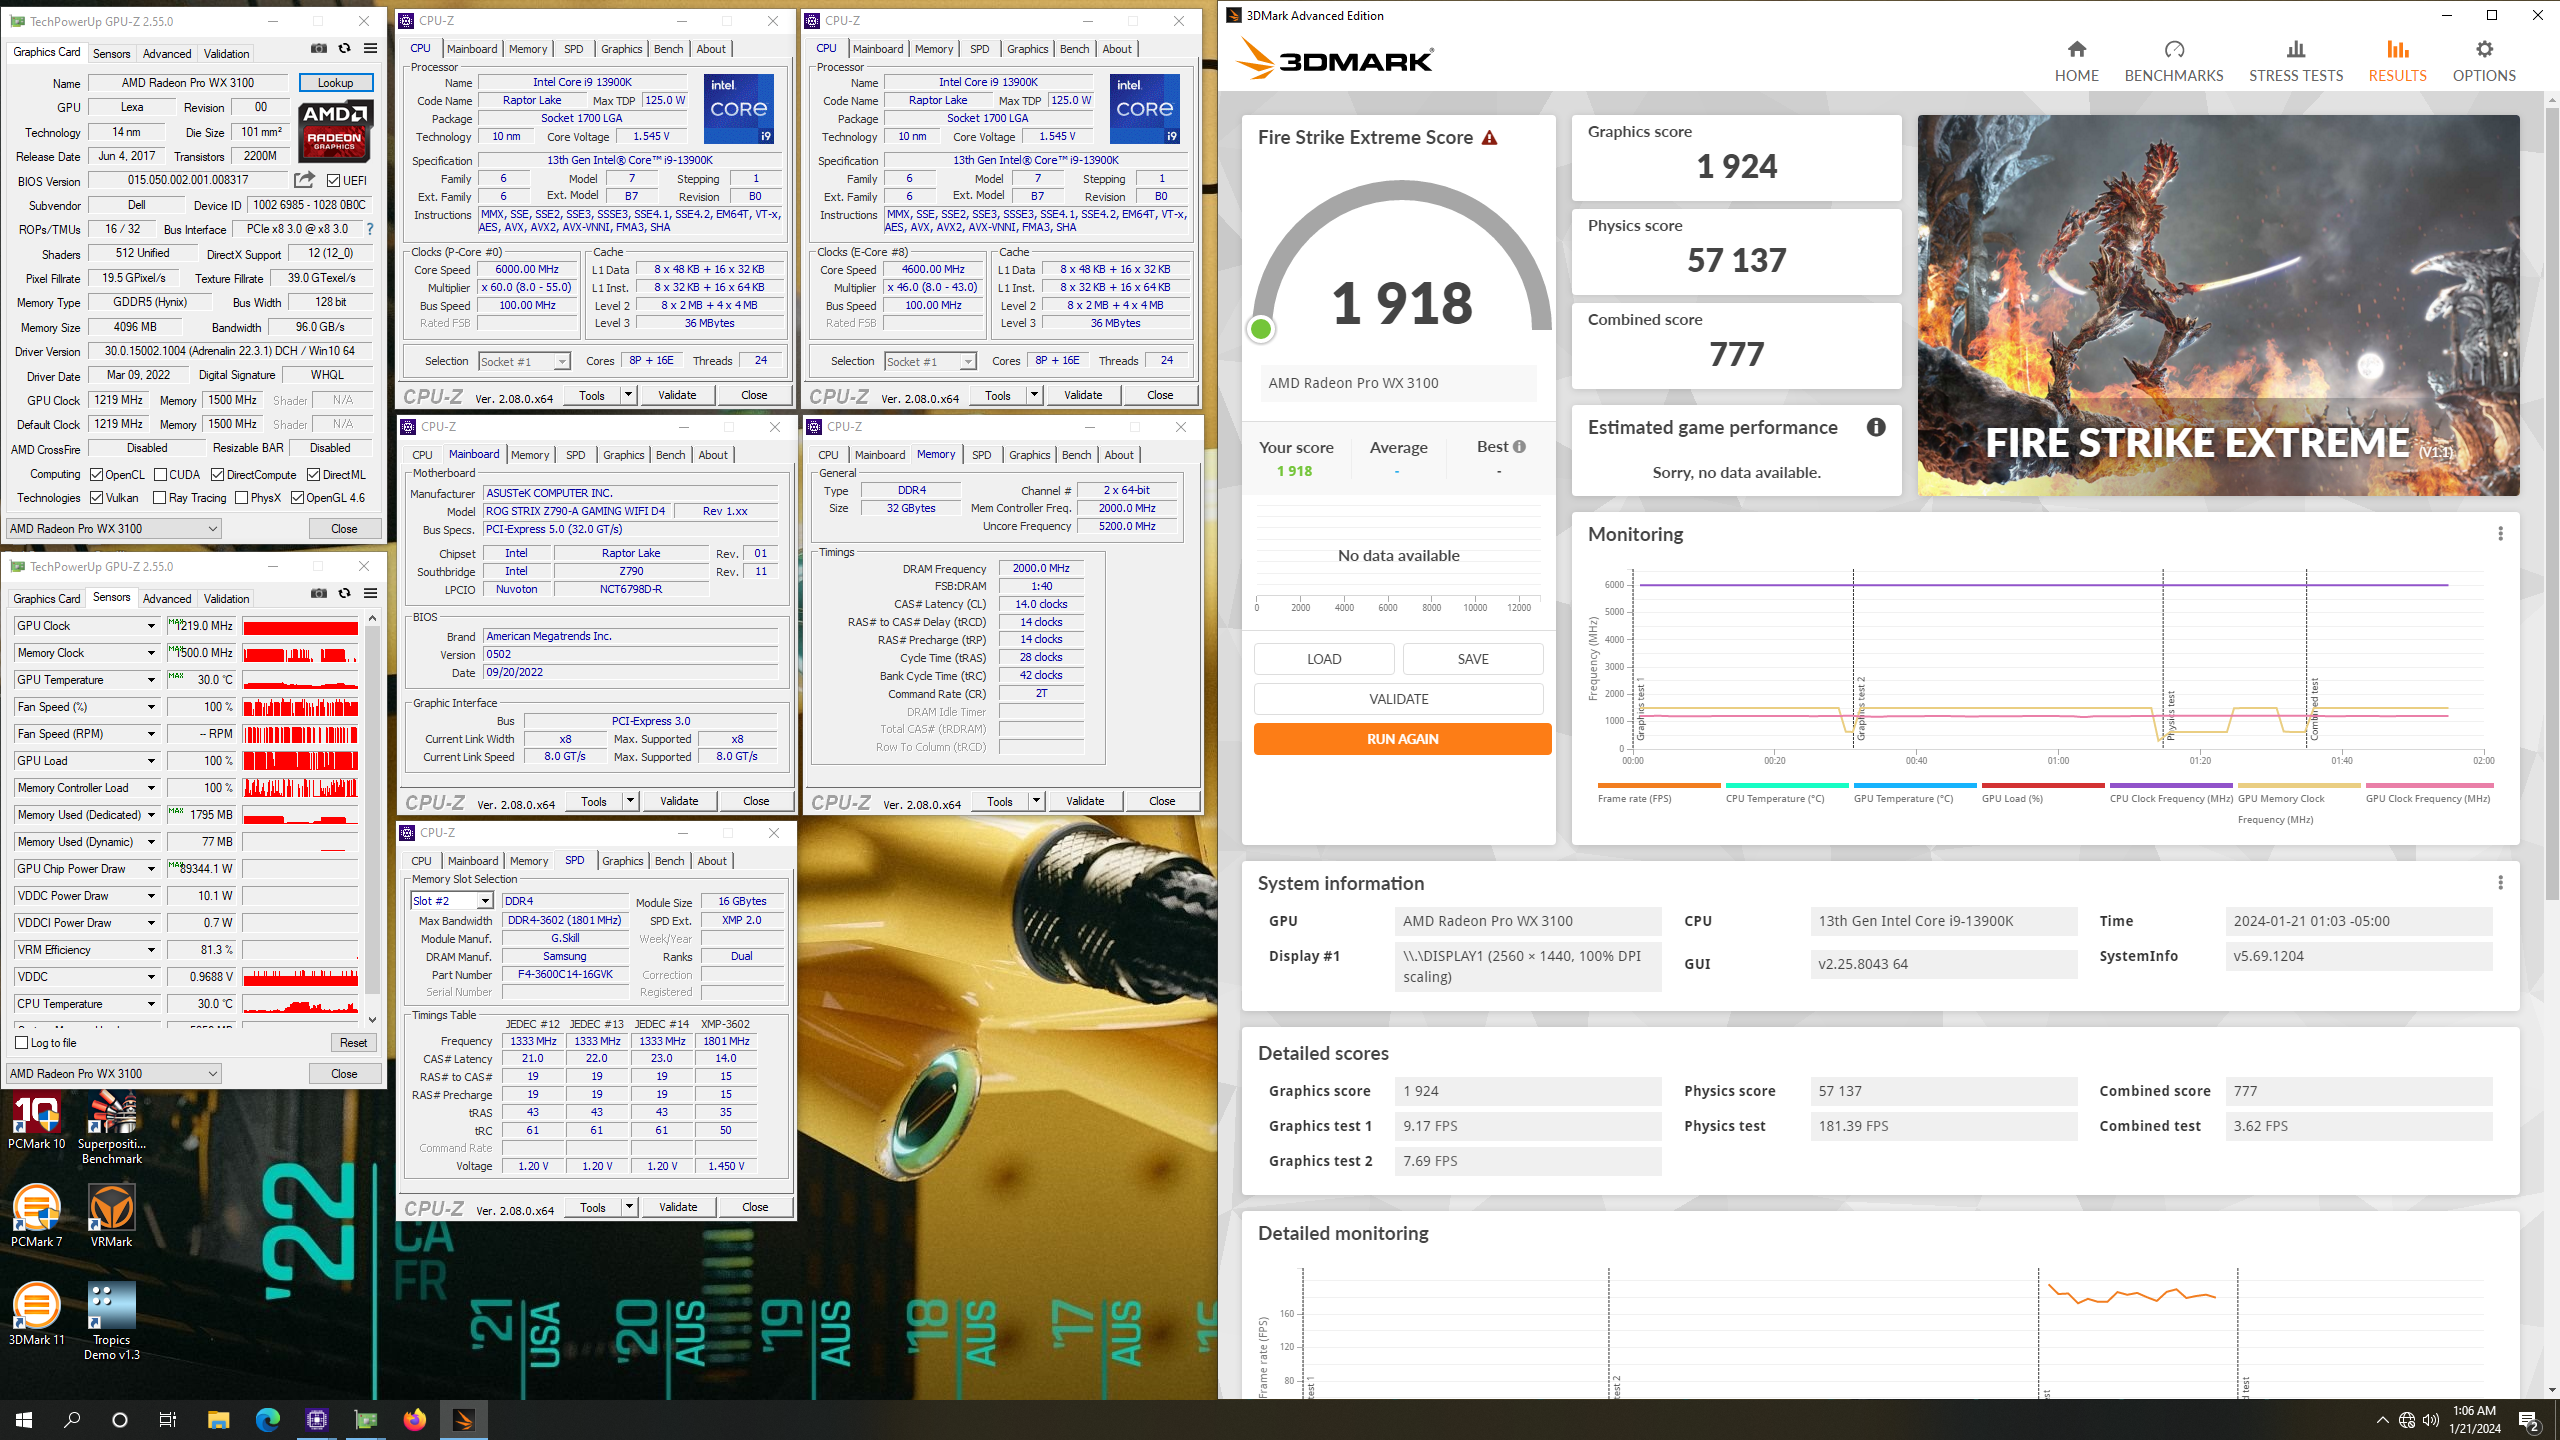Take screenshot in top GPU-Z window
The width and height of the screenshot is (2560, 1440).
318,48
